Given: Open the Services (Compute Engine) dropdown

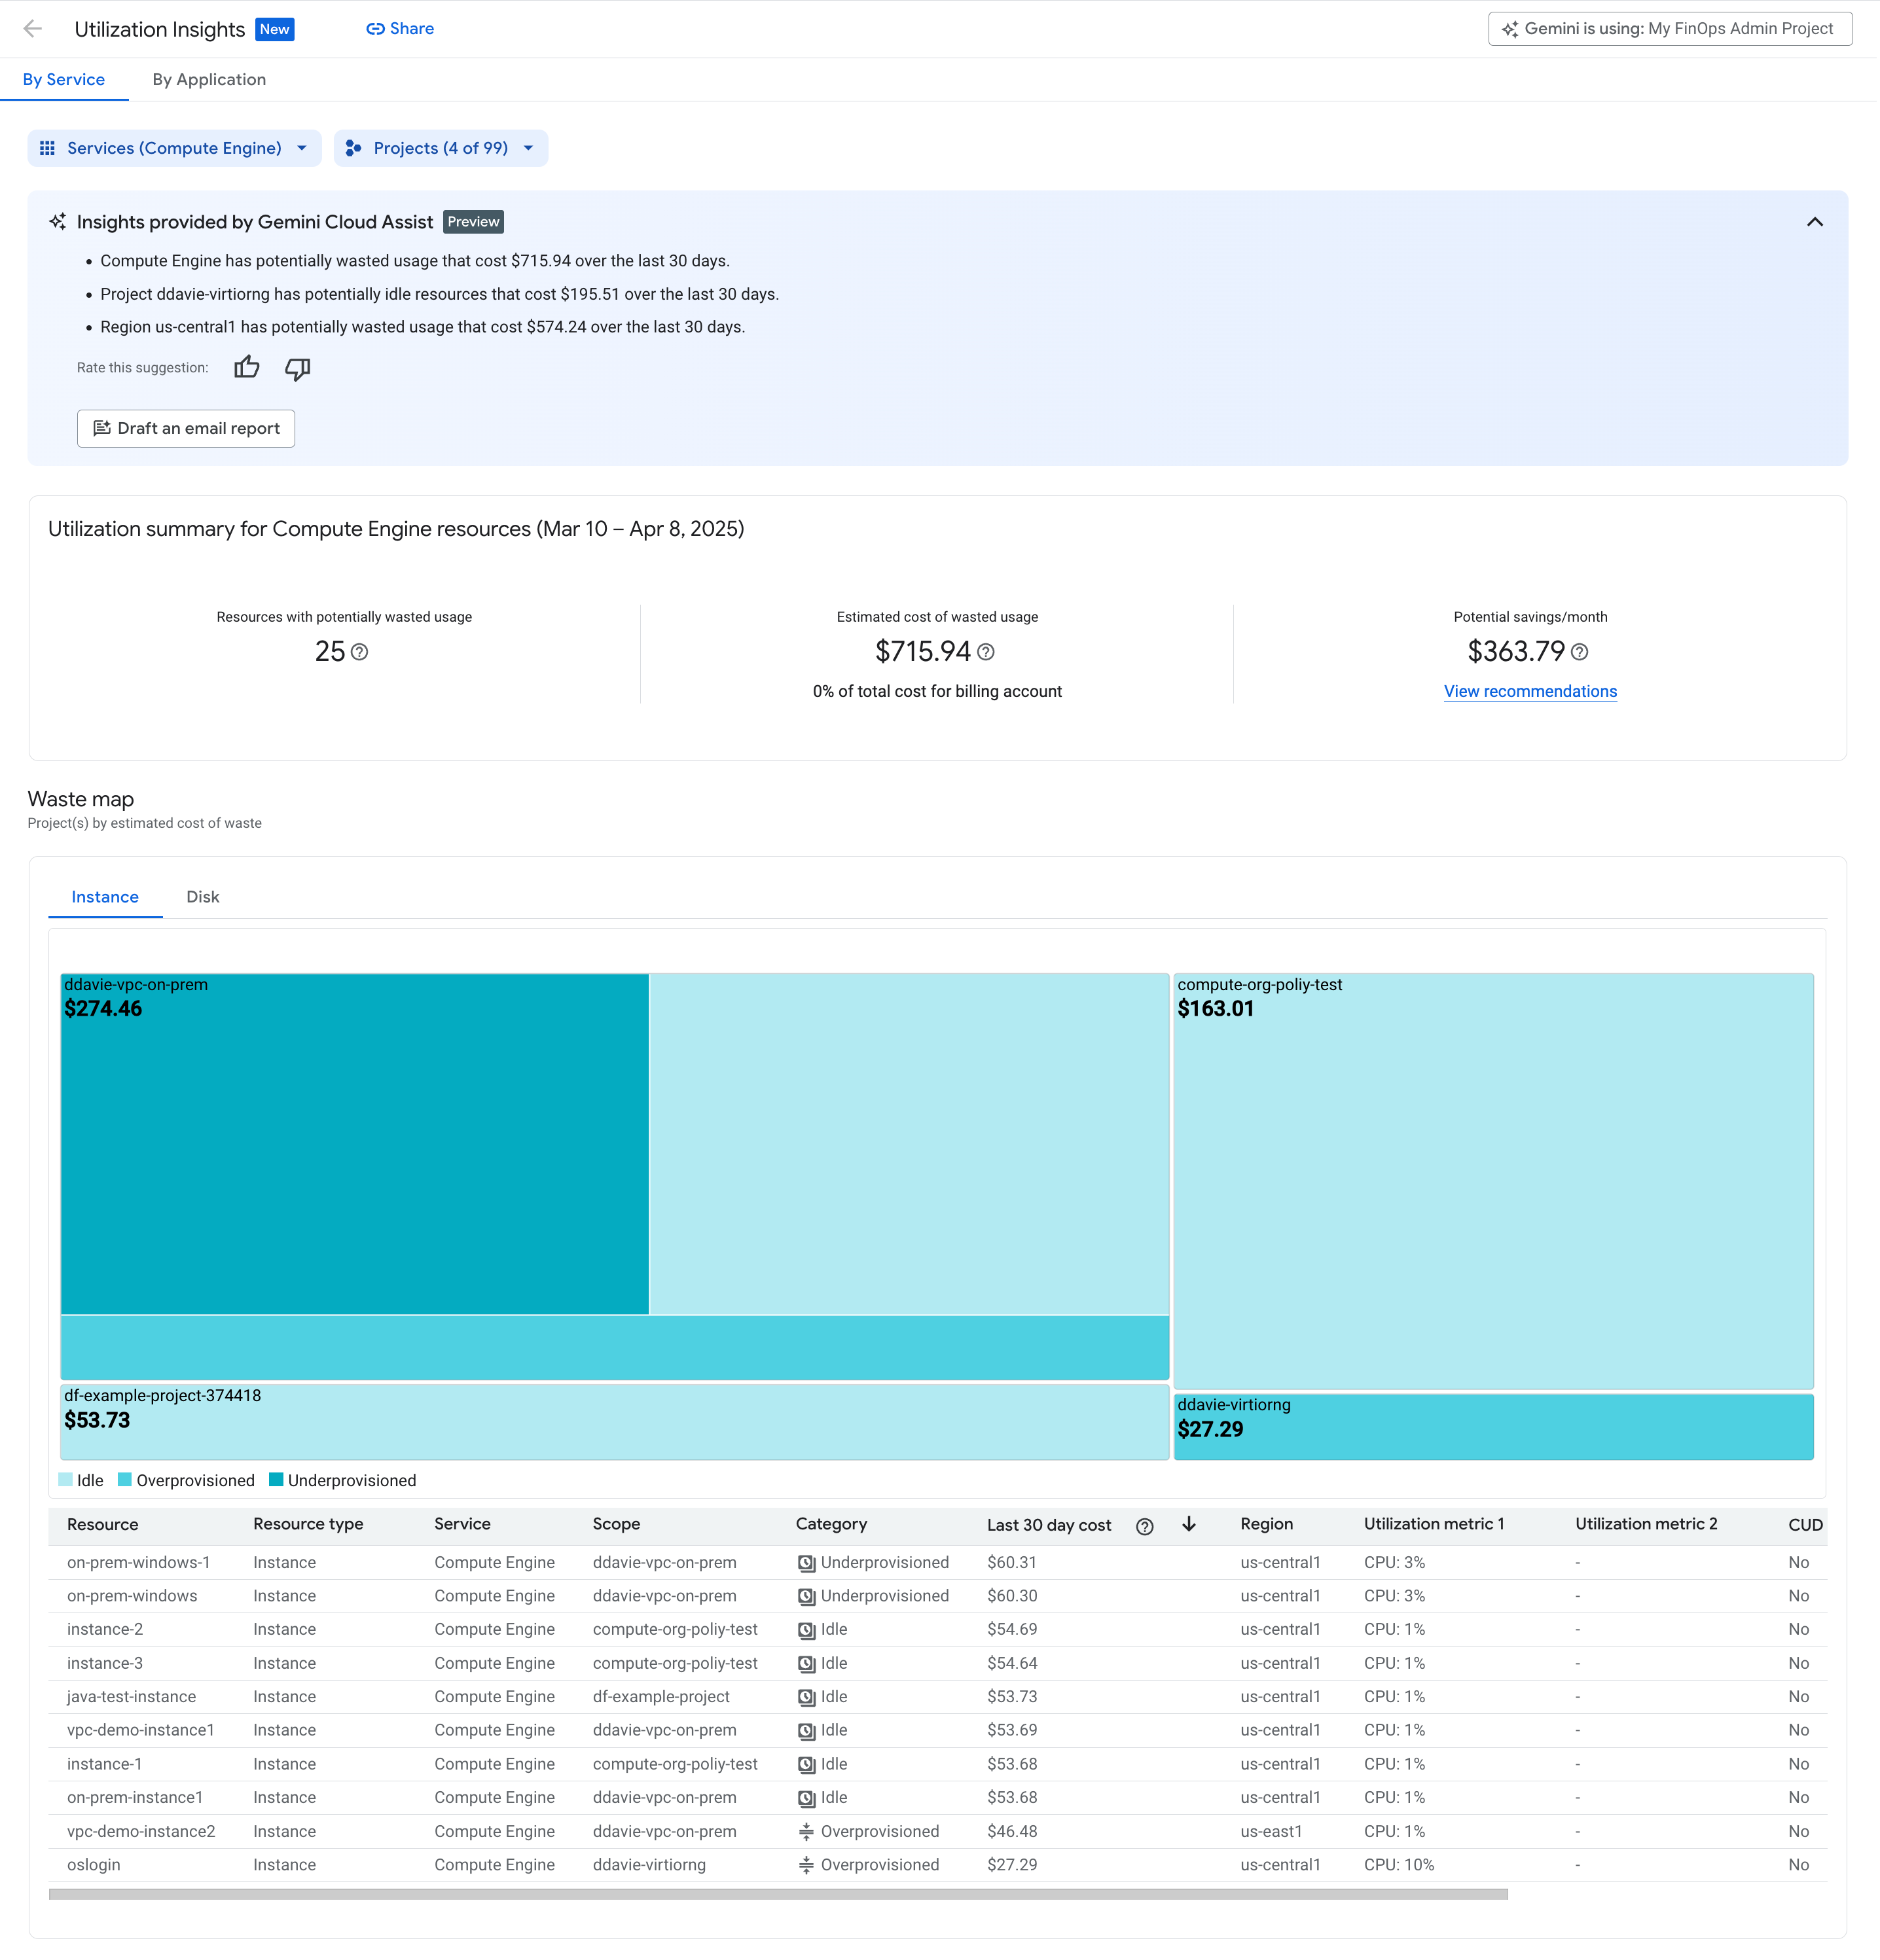Looking at the screenshot, I should click(x=174, y=147).
